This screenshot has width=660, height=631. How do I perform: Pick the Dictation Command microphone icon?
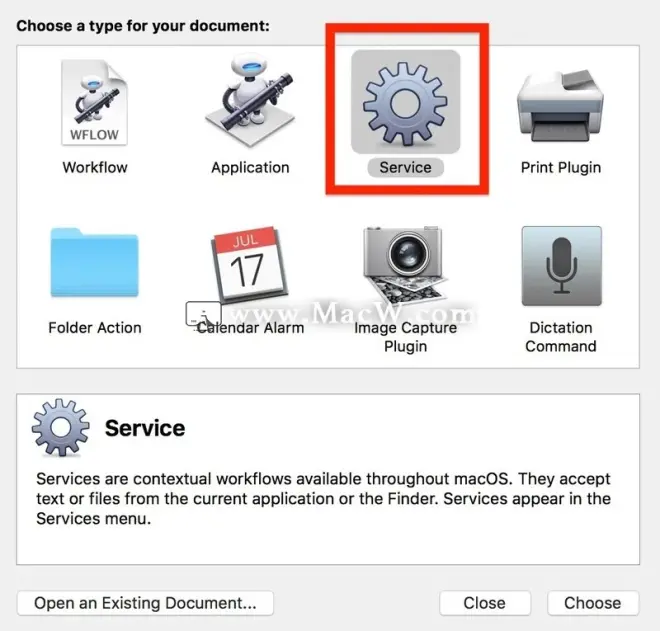tap(562, 266)
